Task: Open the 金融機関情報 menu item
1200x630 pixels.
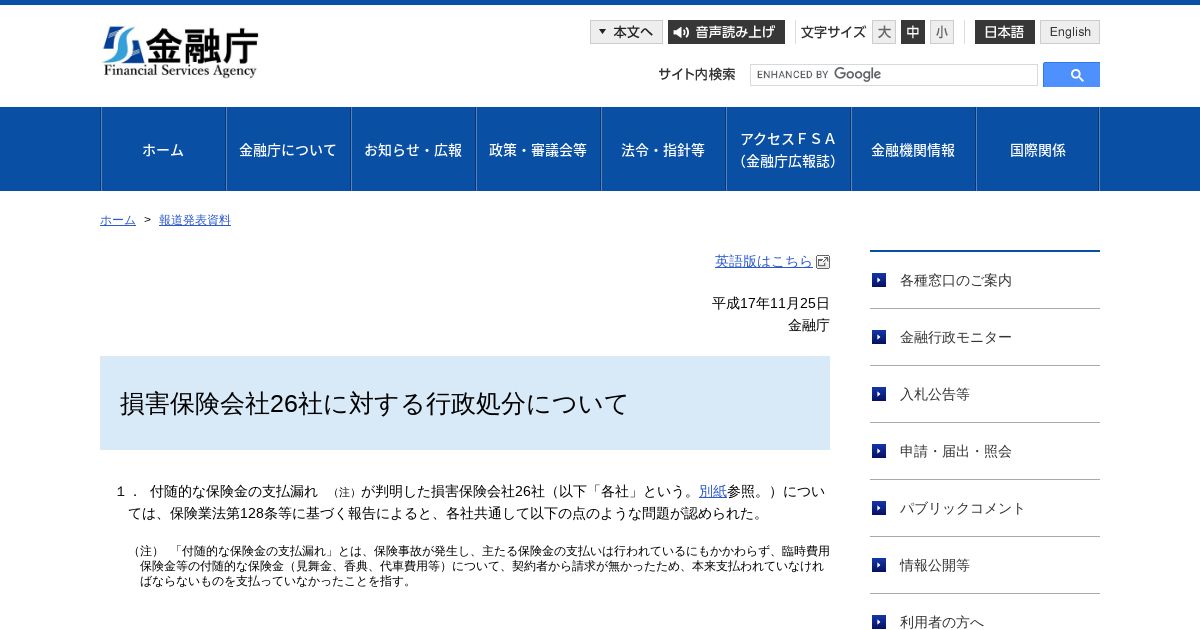Action: coord(914,149)
